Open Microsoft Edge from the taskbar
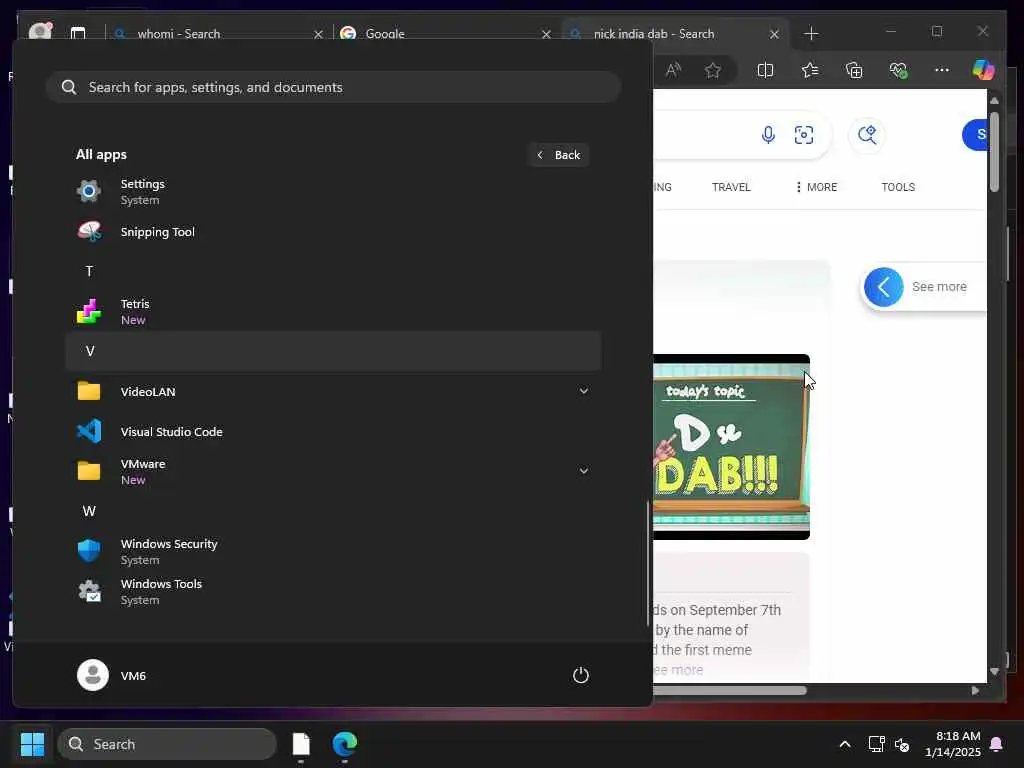This screenshot has height=768, width=1024. 345,744
